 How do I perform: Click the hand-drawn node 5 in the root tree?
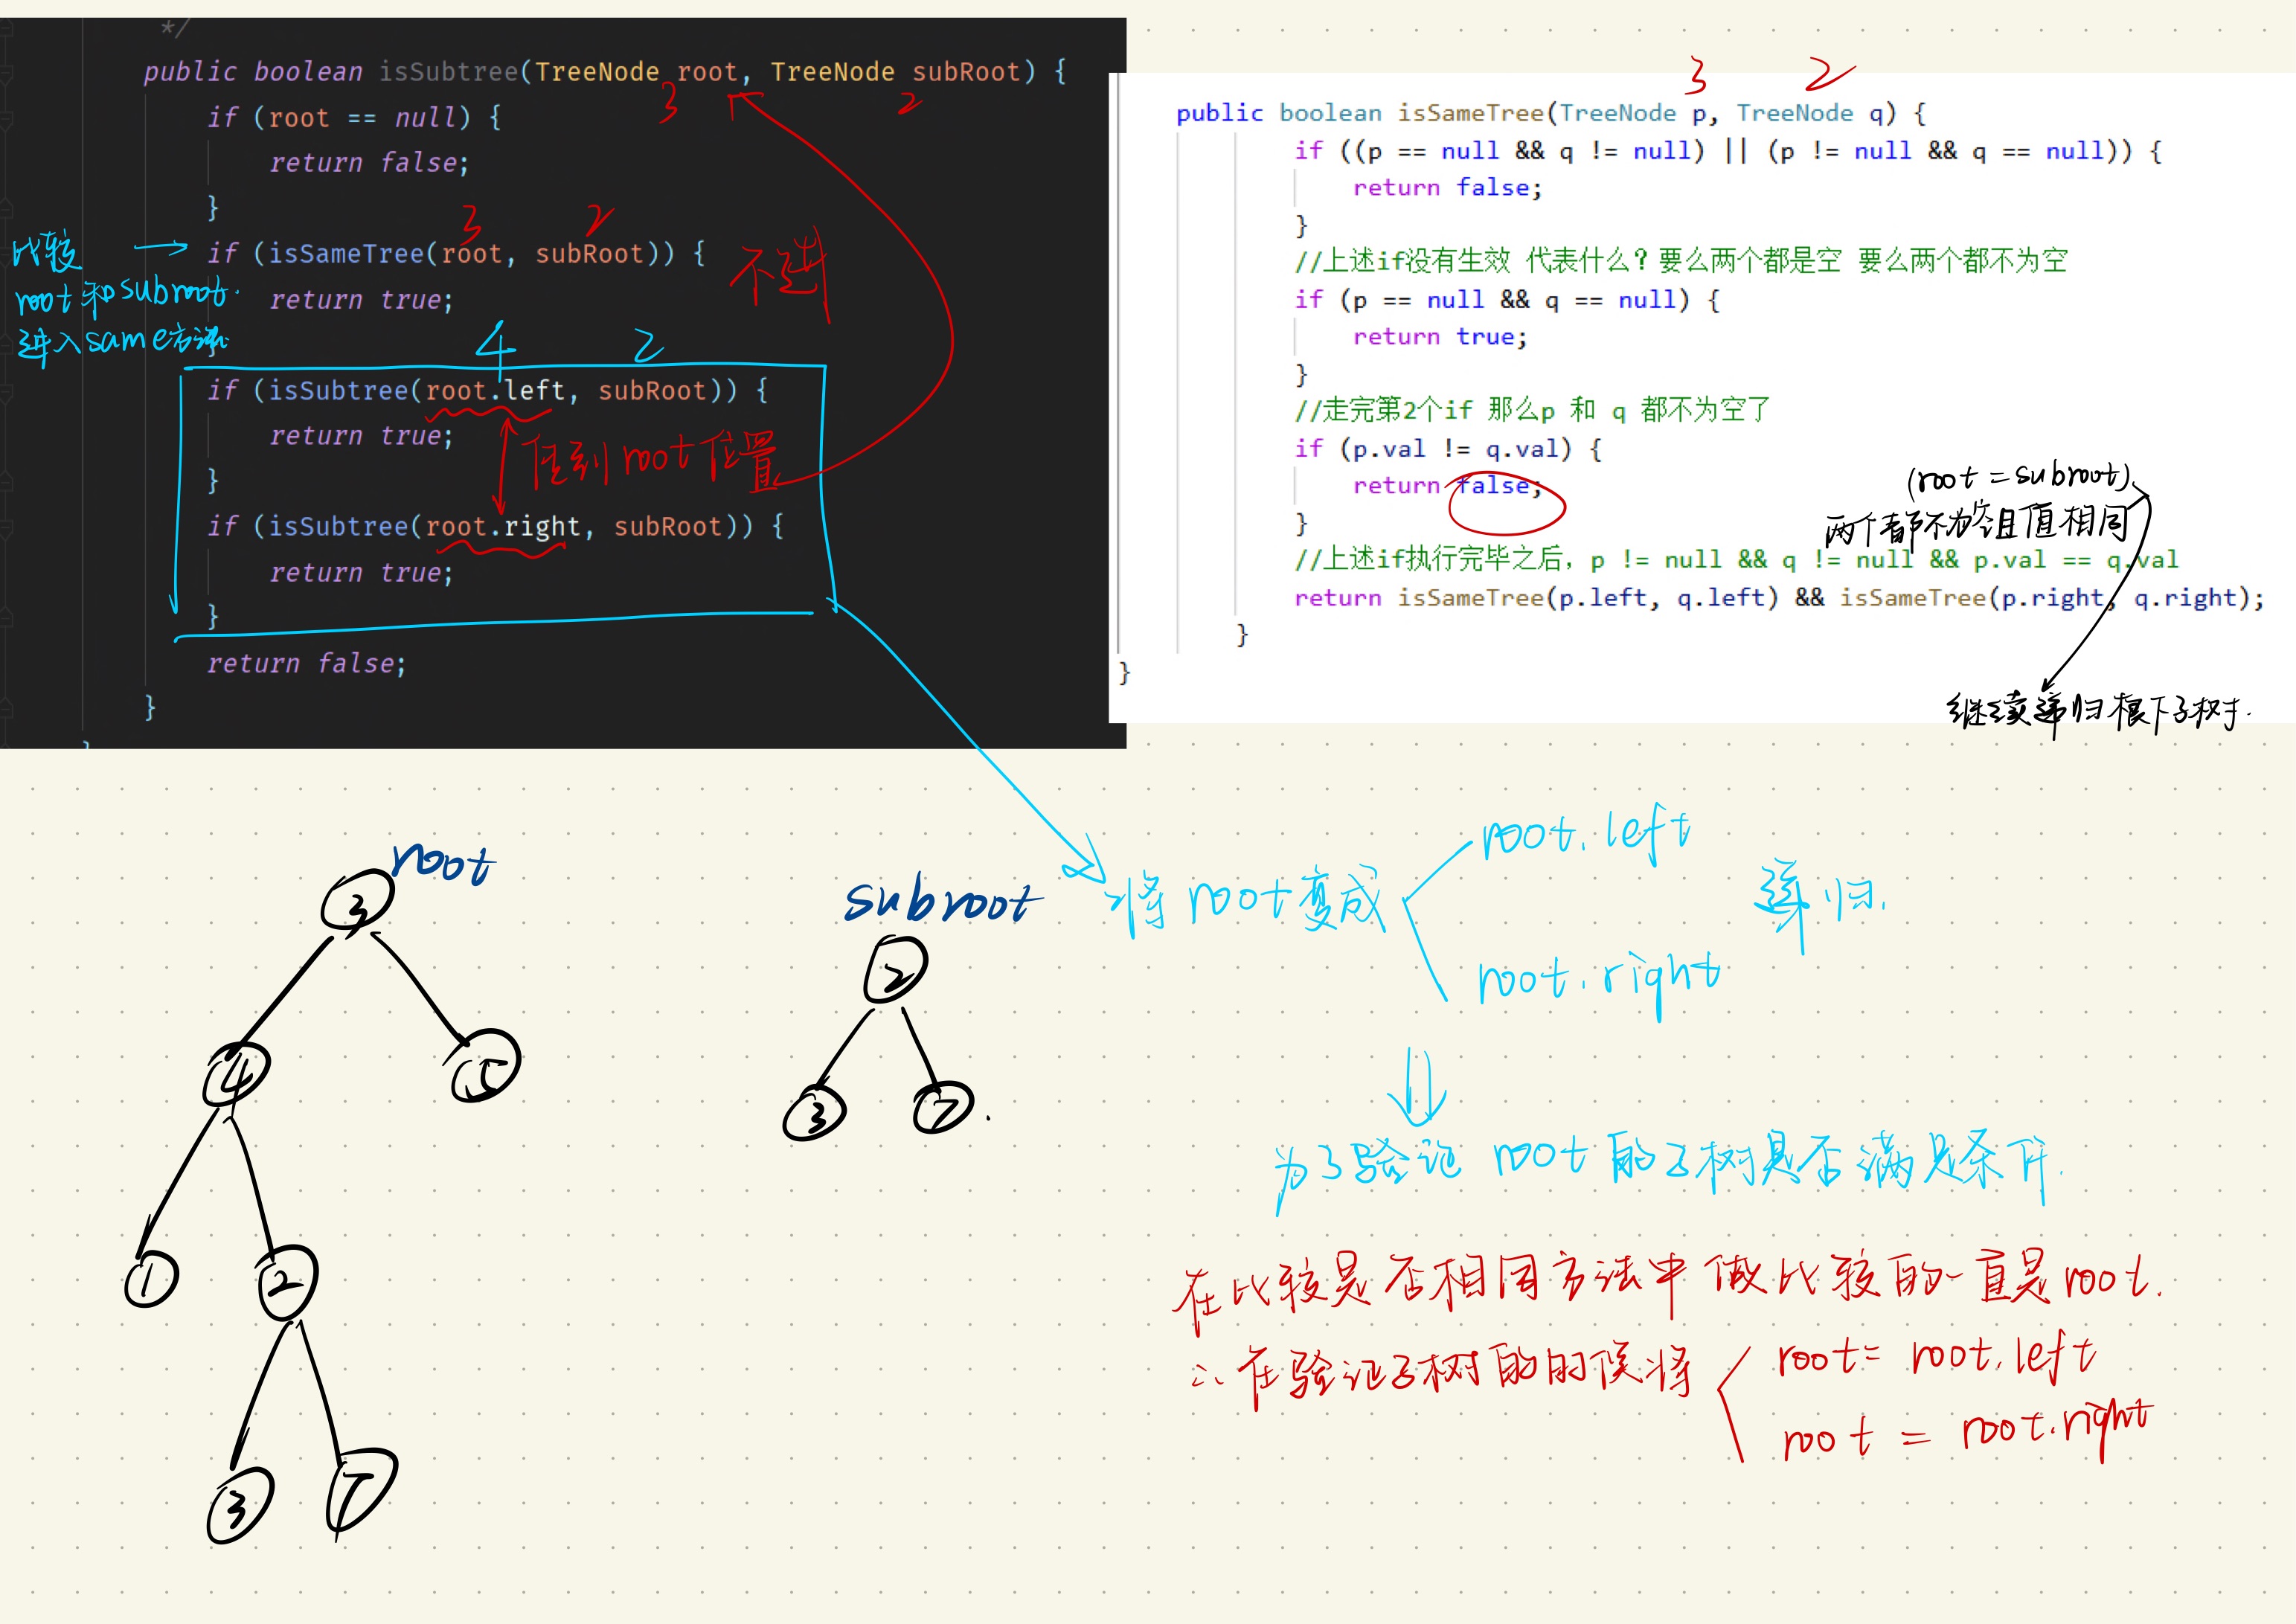(485, 1067)
